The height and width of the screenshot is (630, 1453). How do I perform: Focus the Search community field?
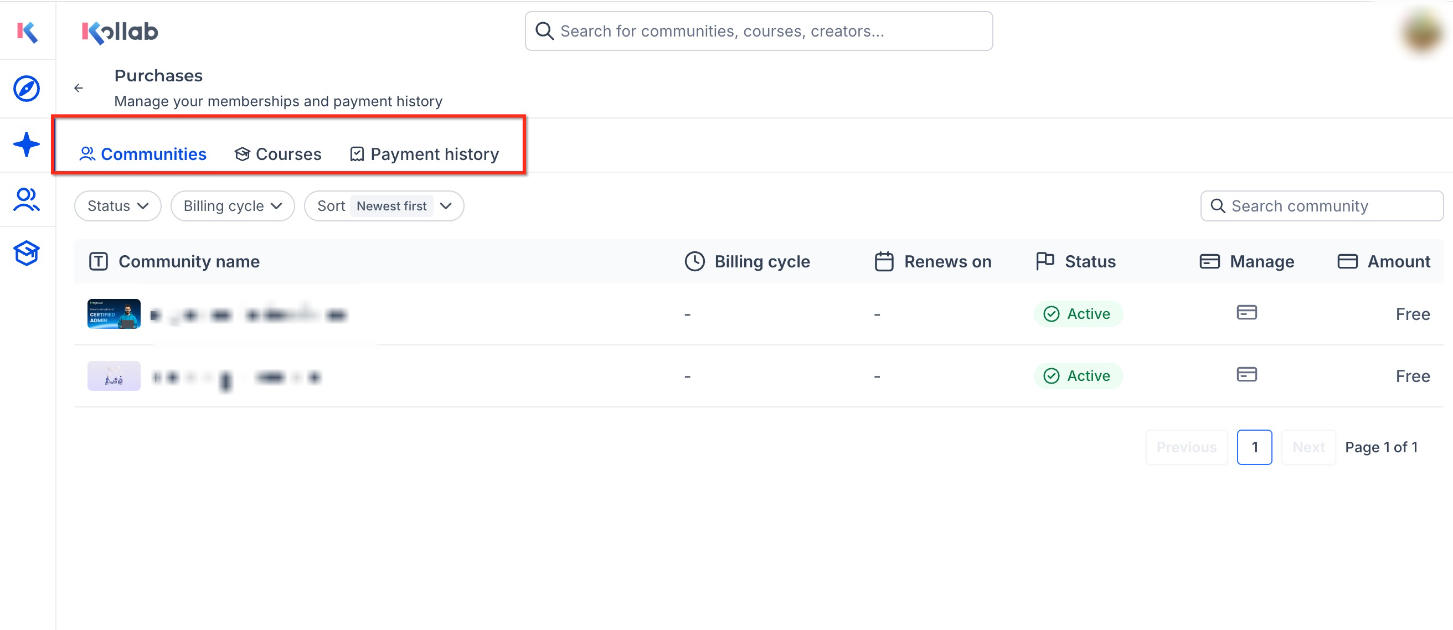[1322, 206]
